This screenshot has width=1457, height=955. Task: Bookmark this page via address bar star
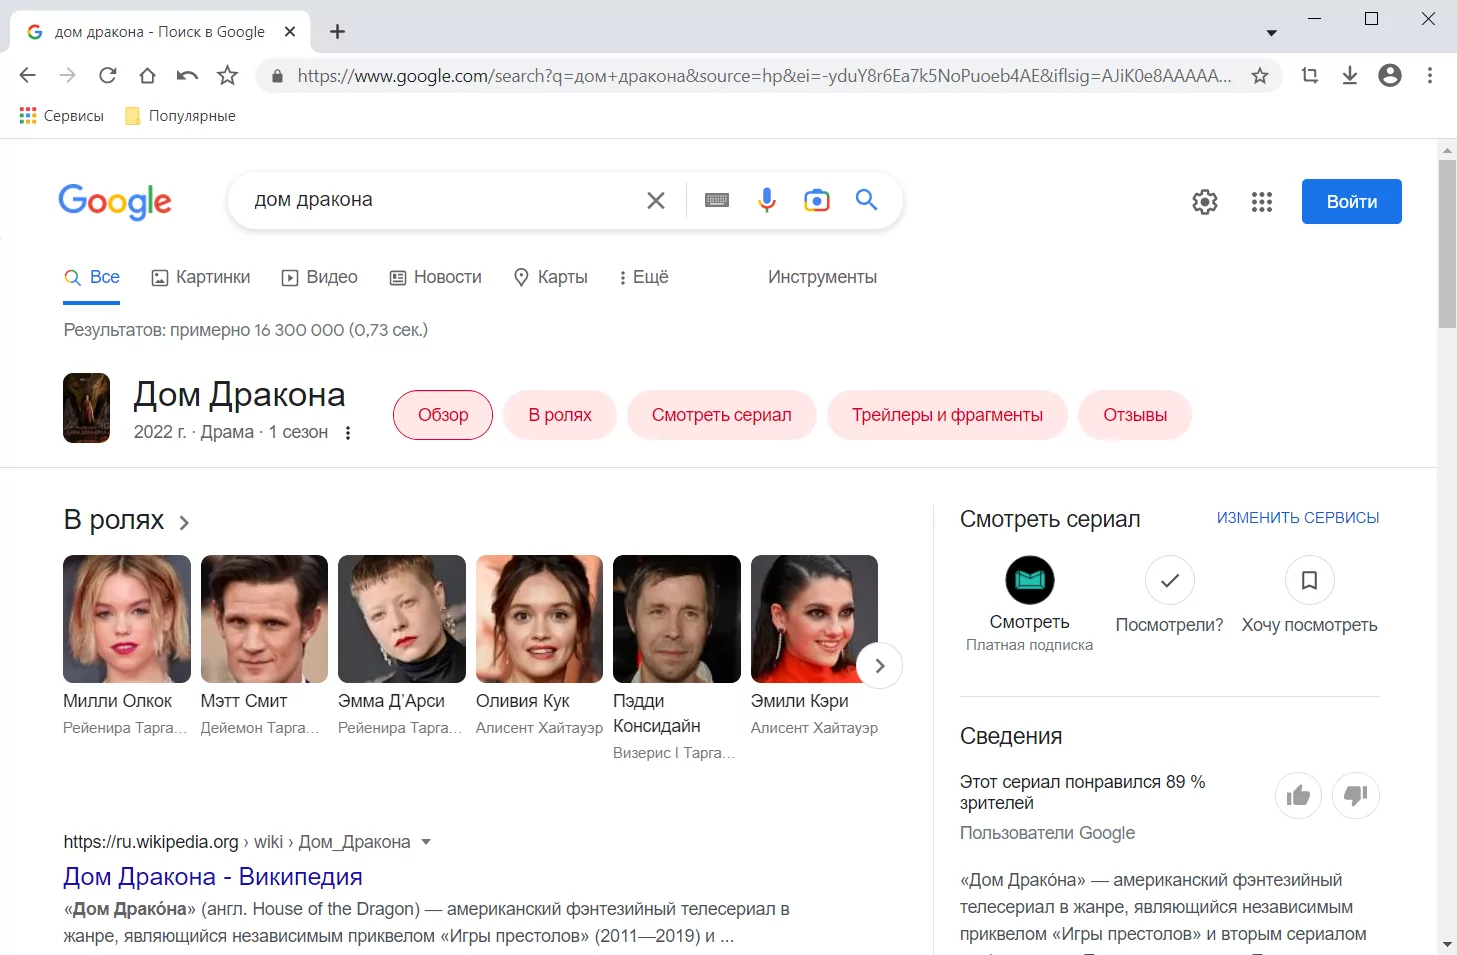(1260, 75)
